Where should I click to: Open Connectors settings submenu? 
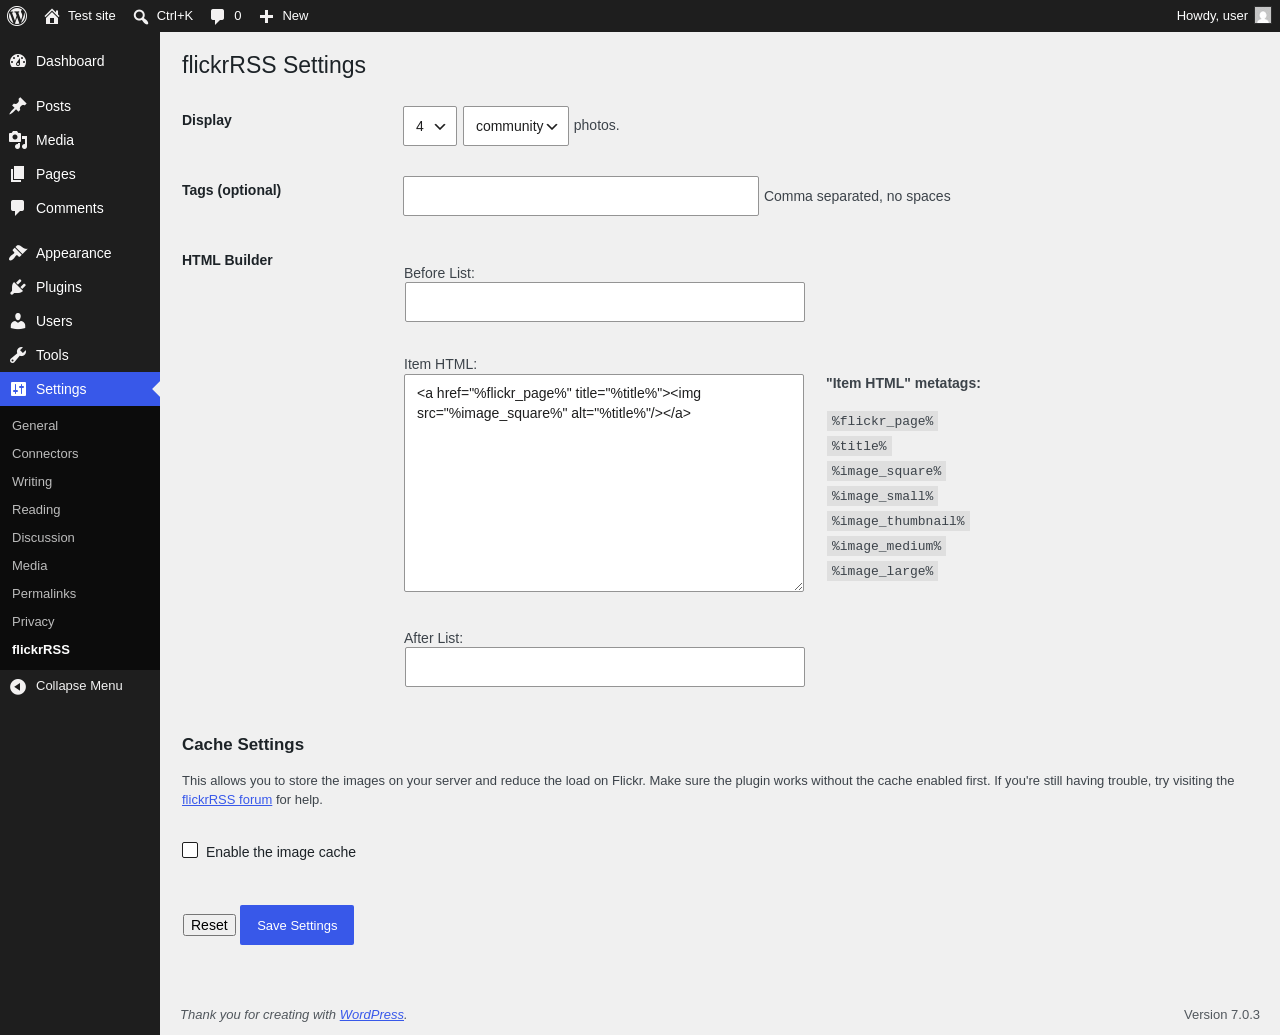45,454
